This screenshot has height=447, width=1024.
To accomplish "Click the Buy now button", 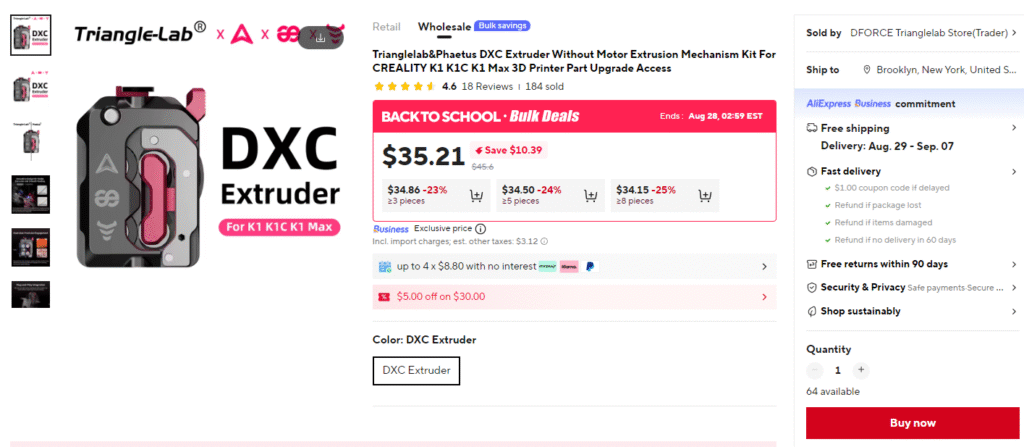I will (x=912, y=423).
